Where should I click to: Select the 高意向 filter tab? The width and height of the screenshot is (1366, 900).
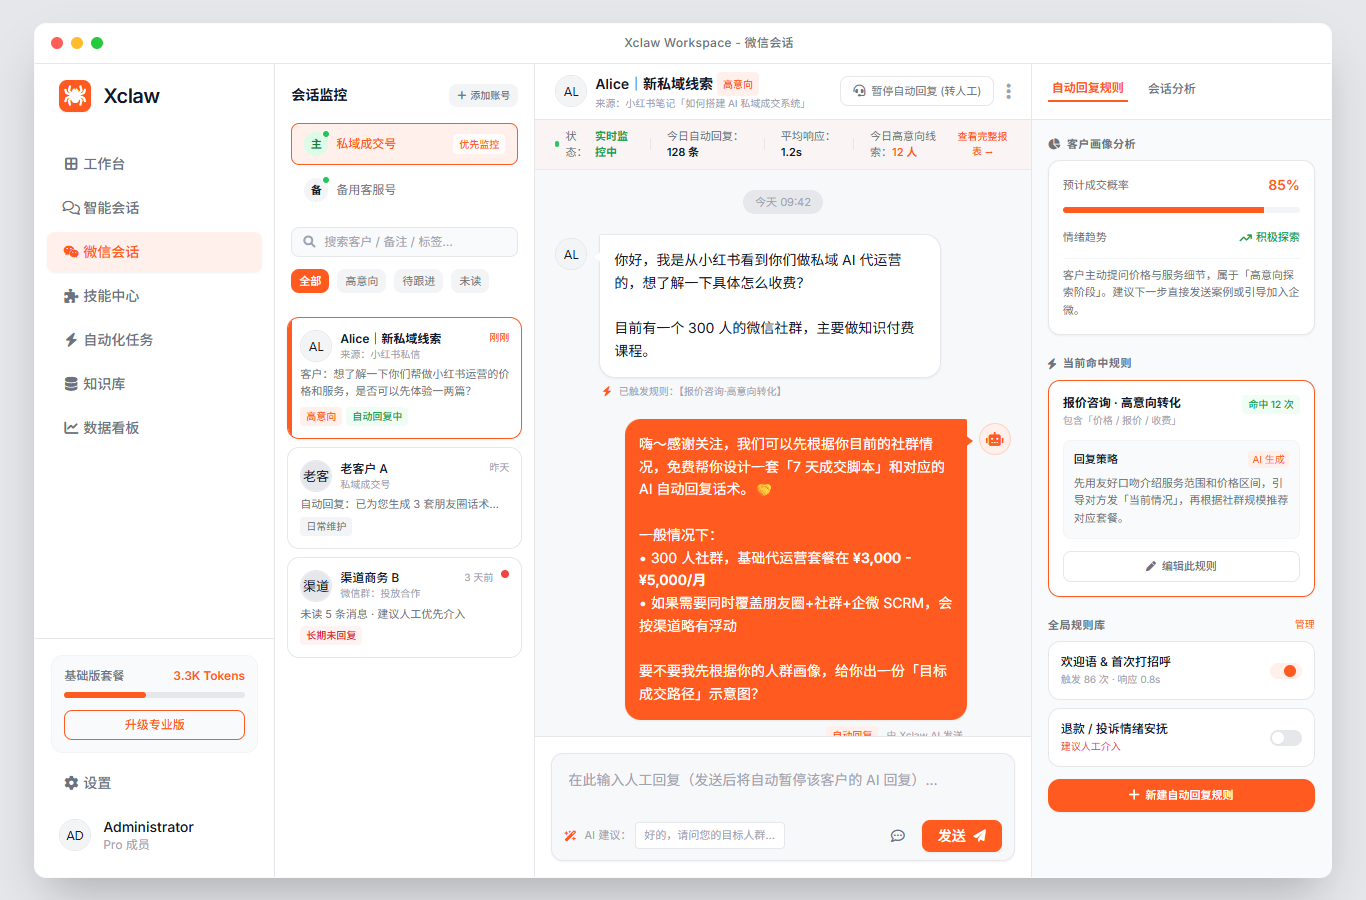361,281
